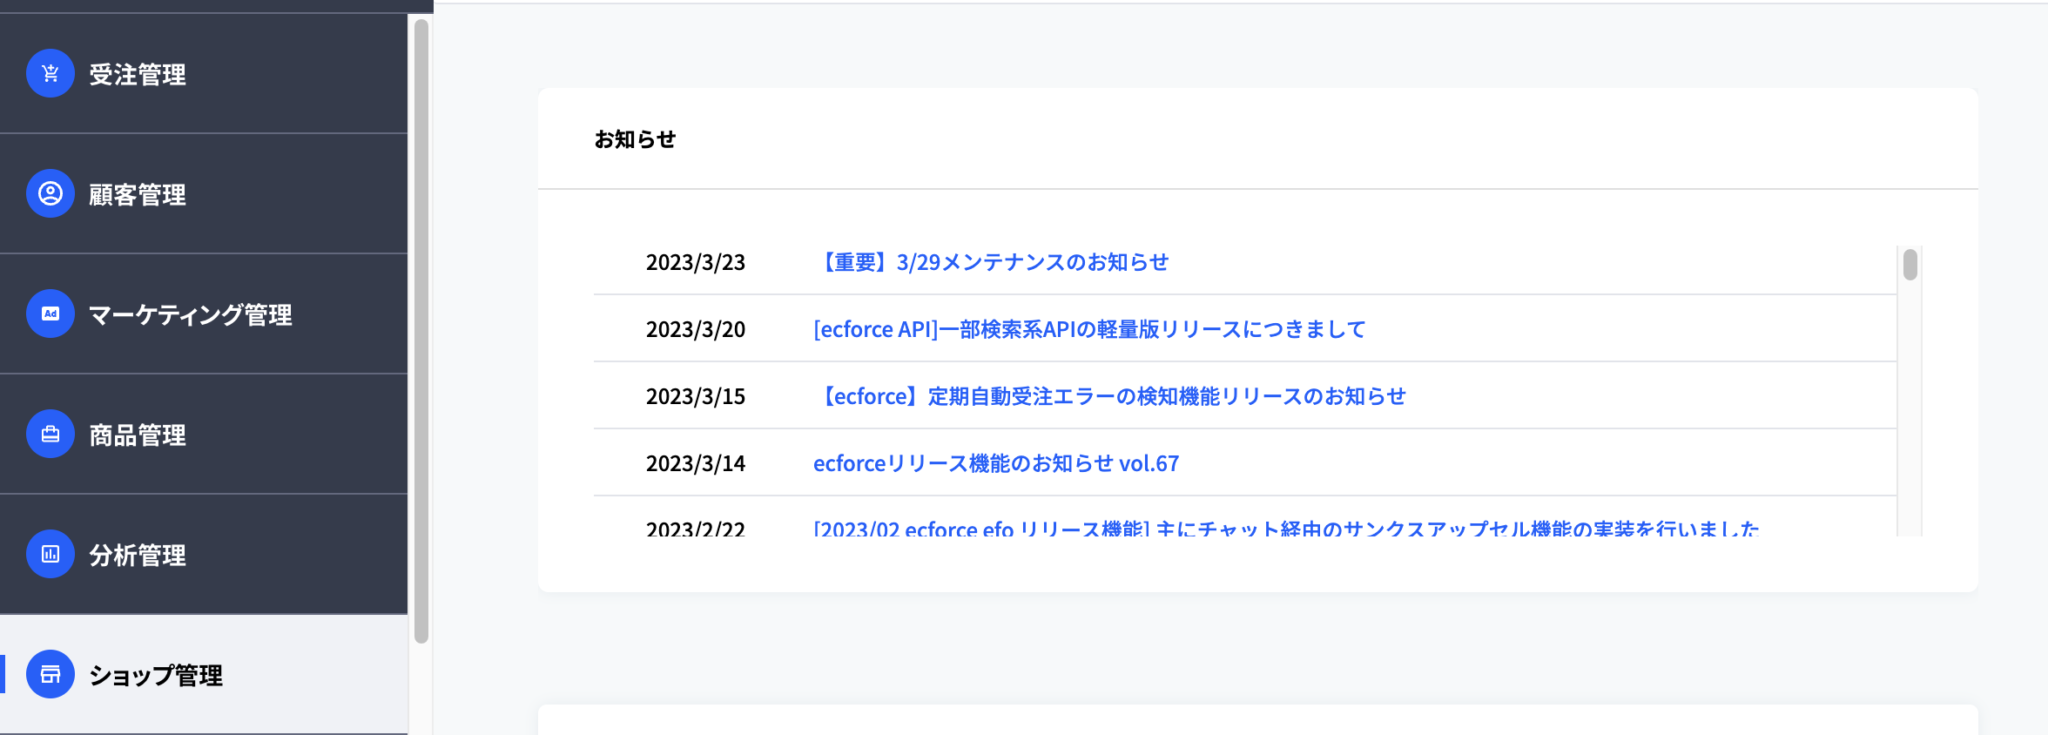Open the 顧客管理 sidebar menu
Screen dimensions: 2048x735
click(x=137, y=194)
